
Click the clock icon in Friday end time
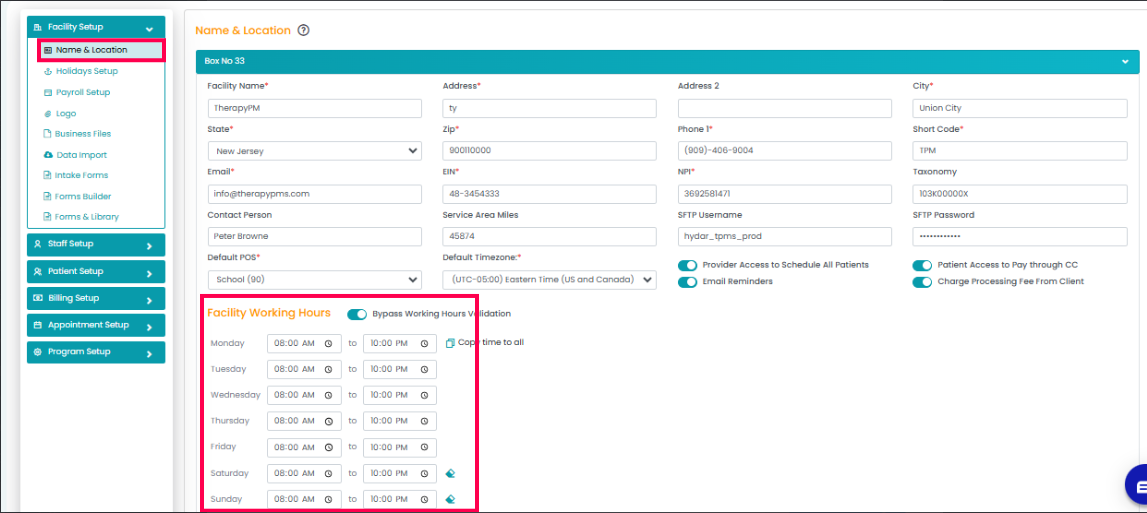424,447
